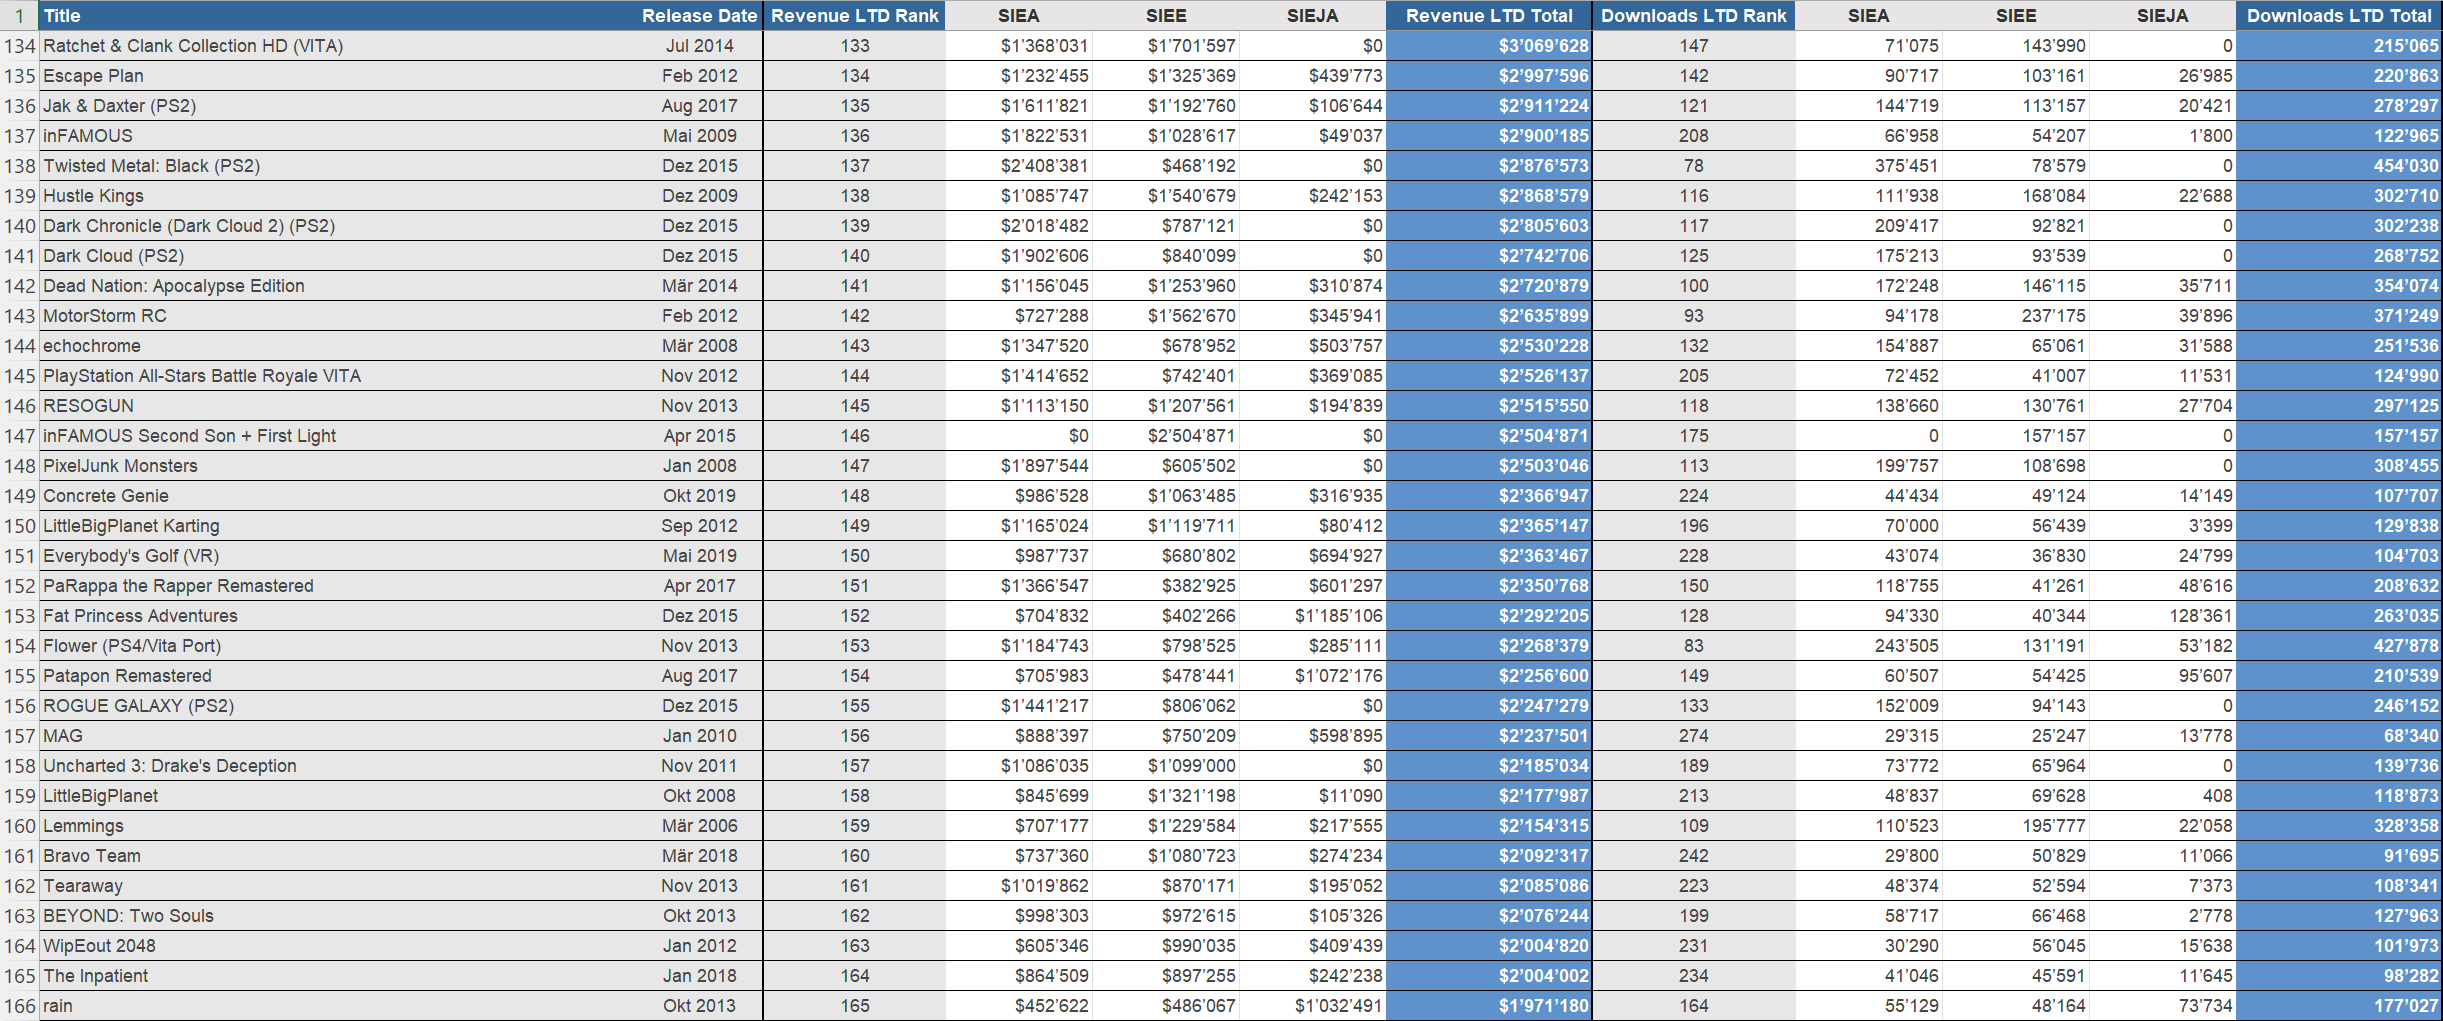The image size is (2443, 1021).
Task: Click the Downloads LTD Rank header
Action: [1693, 15]
